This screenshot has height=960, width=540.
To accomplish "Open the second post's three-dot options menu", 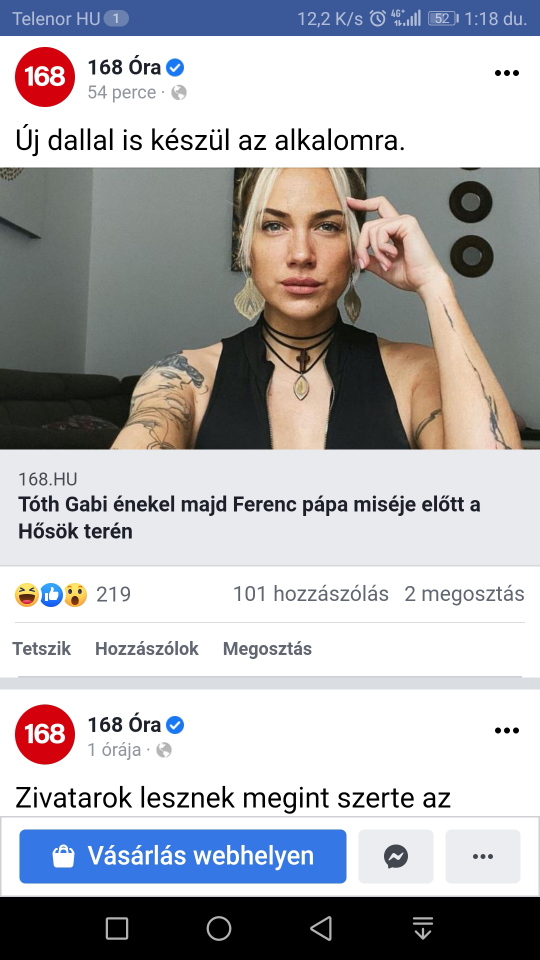I will click(506, 730).
